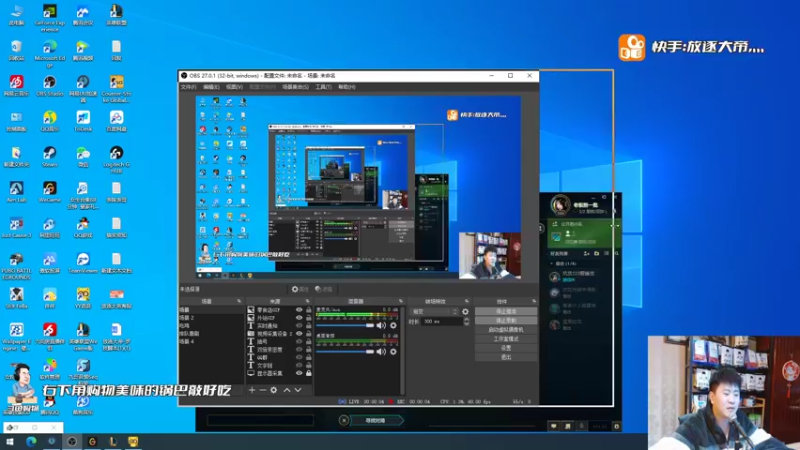Click Edge browser icon in the taskbar
This screenshot has width=800, height=450.
click(31, 441)
